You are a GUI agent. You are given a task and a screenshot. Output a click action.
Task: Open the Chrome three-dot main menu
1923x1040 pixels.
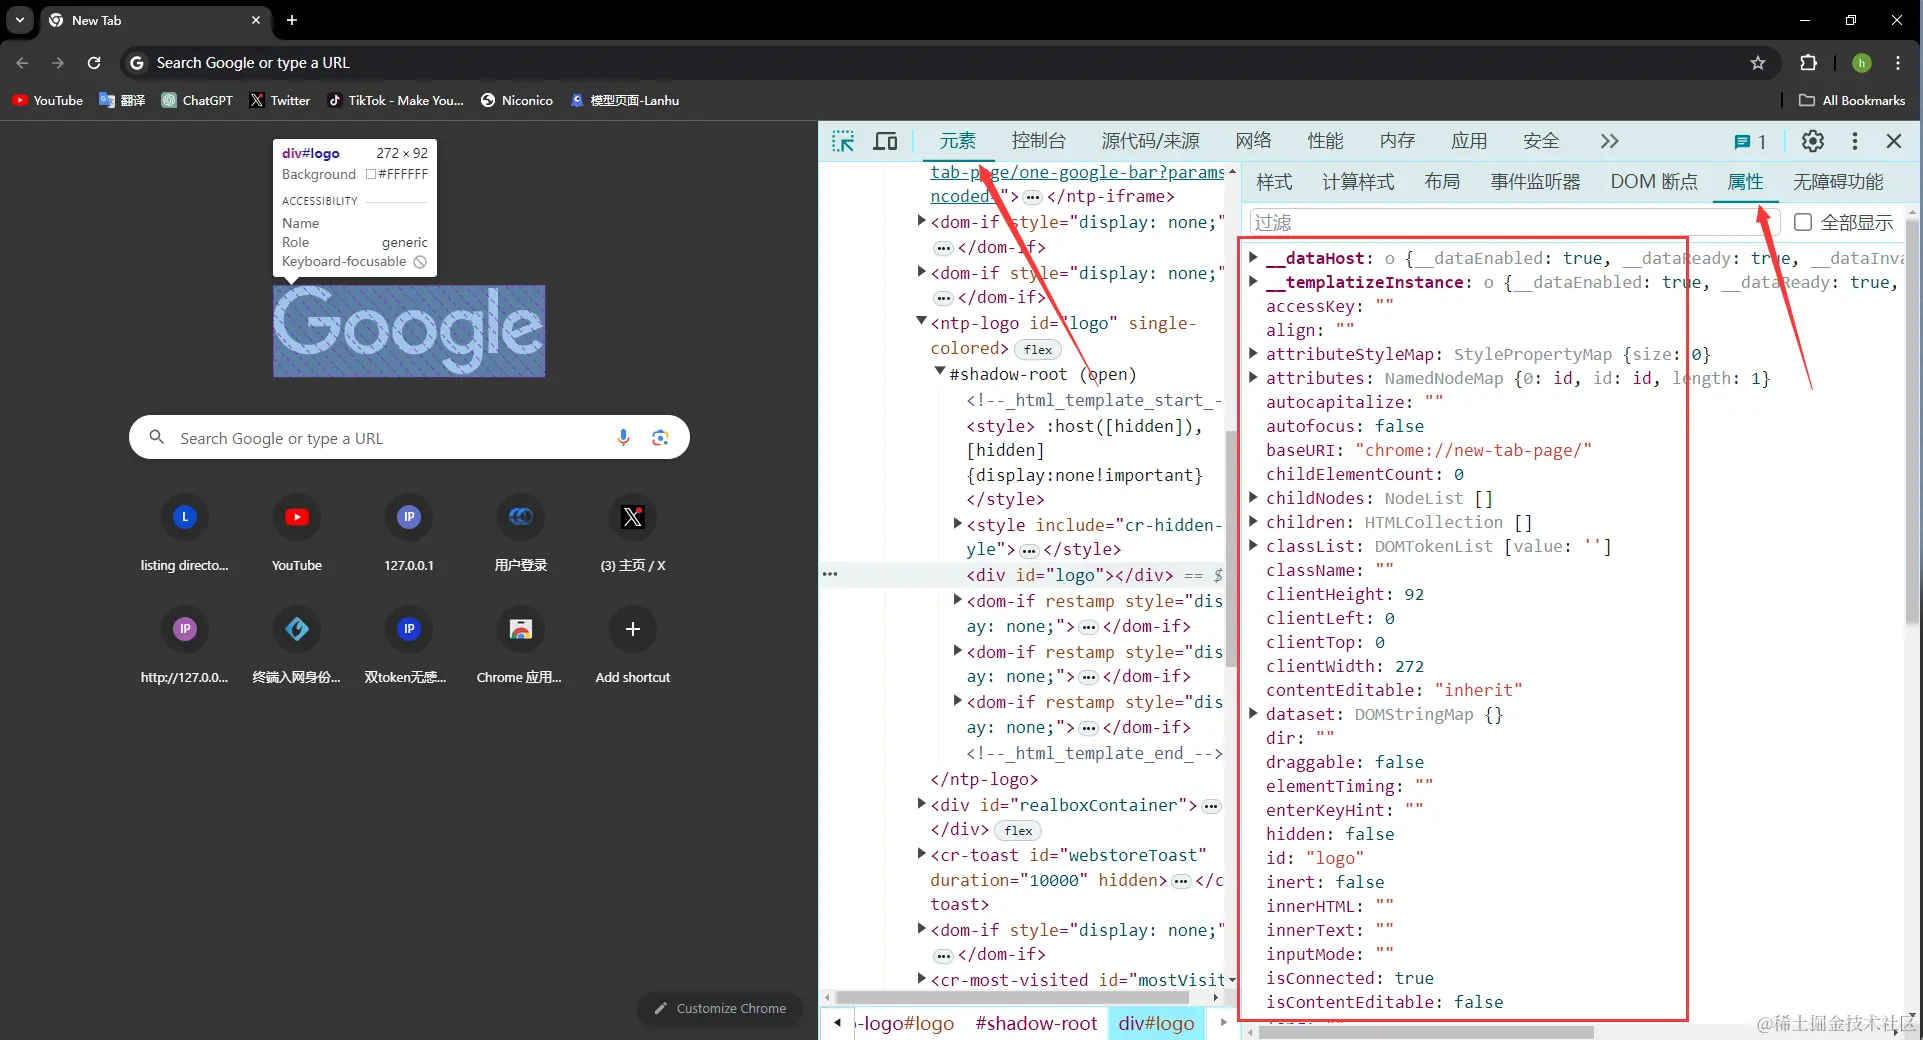coord(1898,63)
